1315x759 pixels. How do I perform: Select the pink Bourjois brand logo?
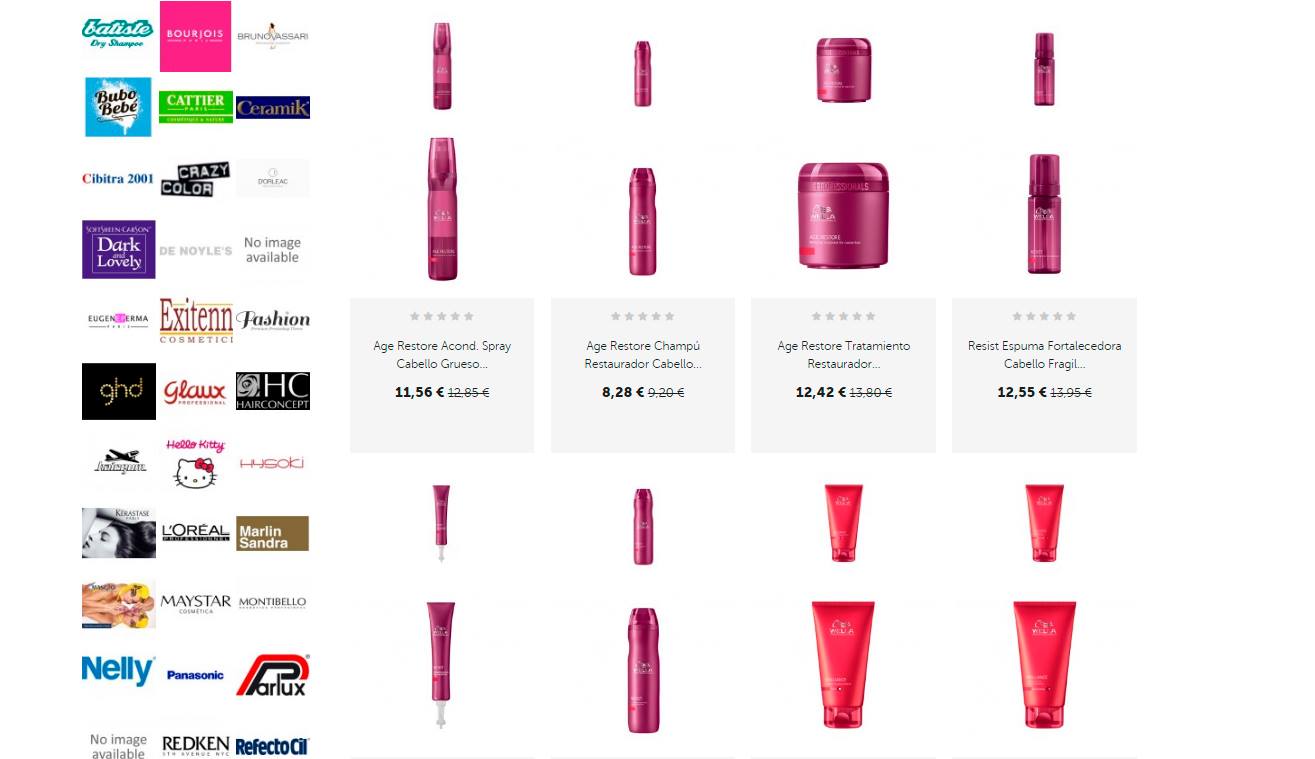click(x=195, y=36)
